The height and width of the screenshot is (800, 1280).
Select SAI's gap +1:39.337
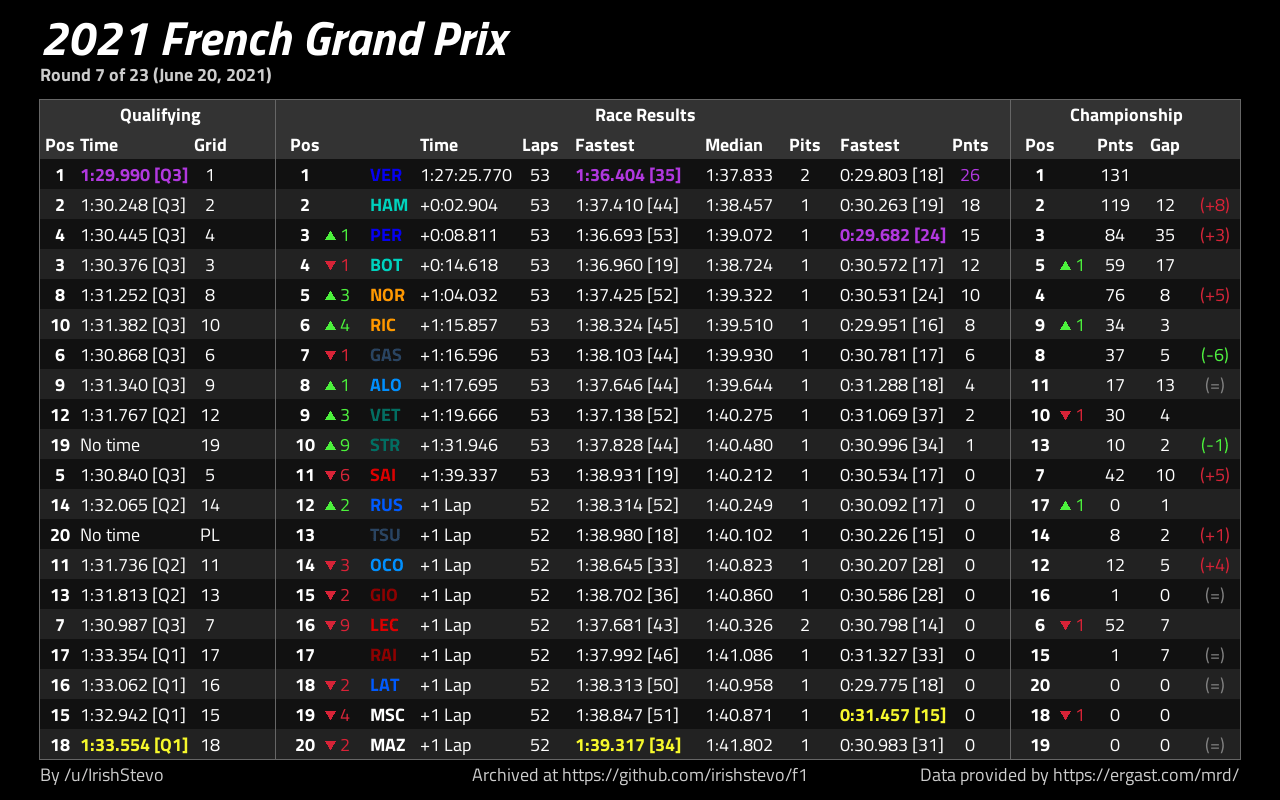click(459, 475)
